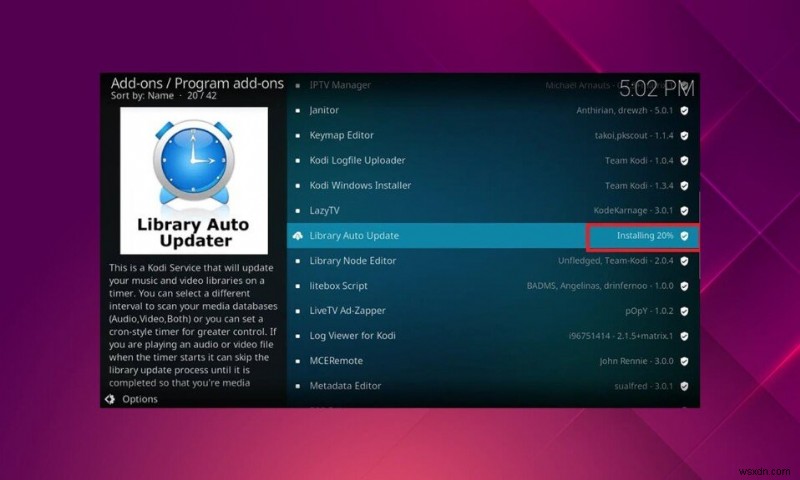
Task: Select Metadata Editor add-on
Action: pos(492,386)
